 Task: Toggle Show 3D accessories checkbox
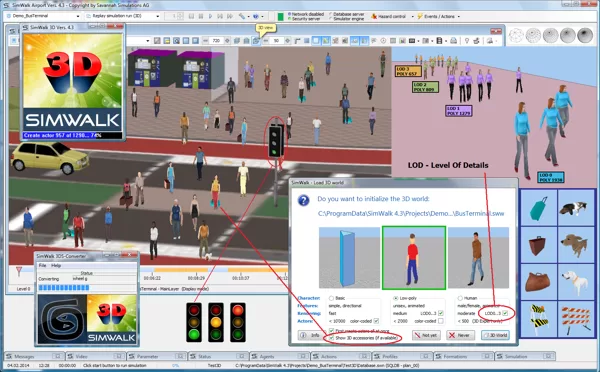pos(331,338)
